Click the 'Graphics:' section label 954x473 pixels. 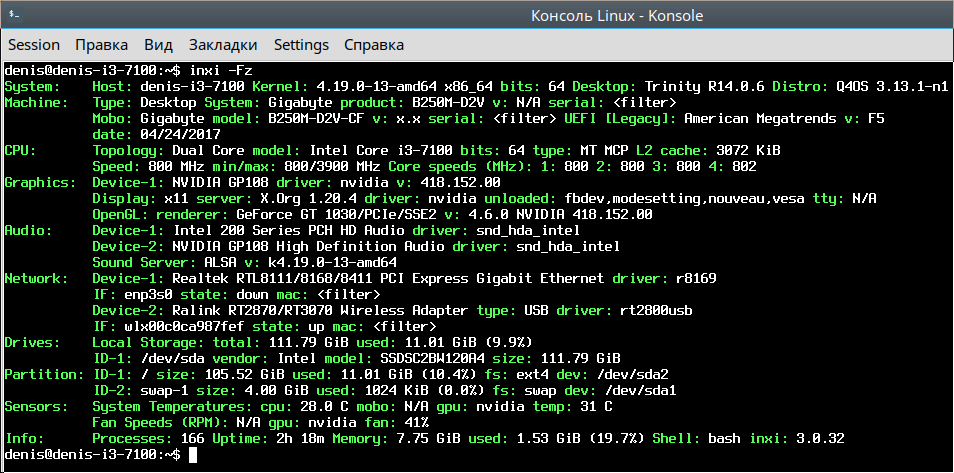40,182
